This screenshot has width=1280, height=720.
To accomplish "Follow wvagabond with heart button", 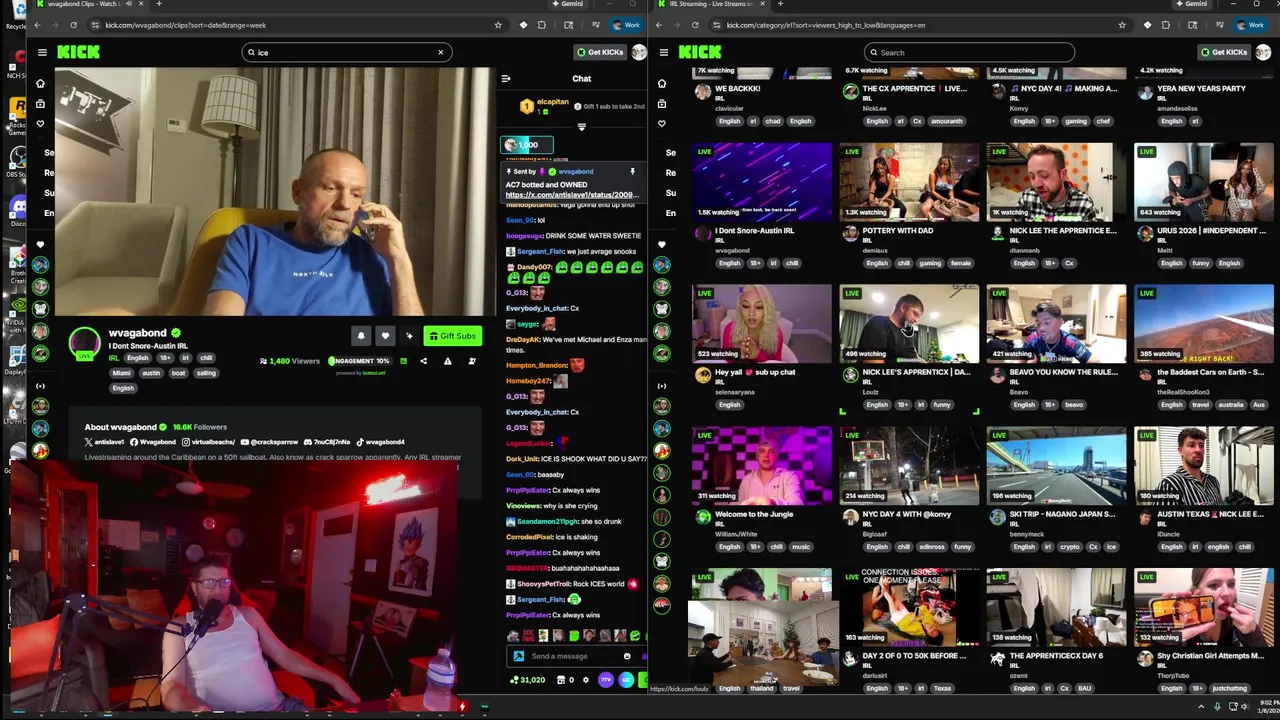I will (385, 336).
